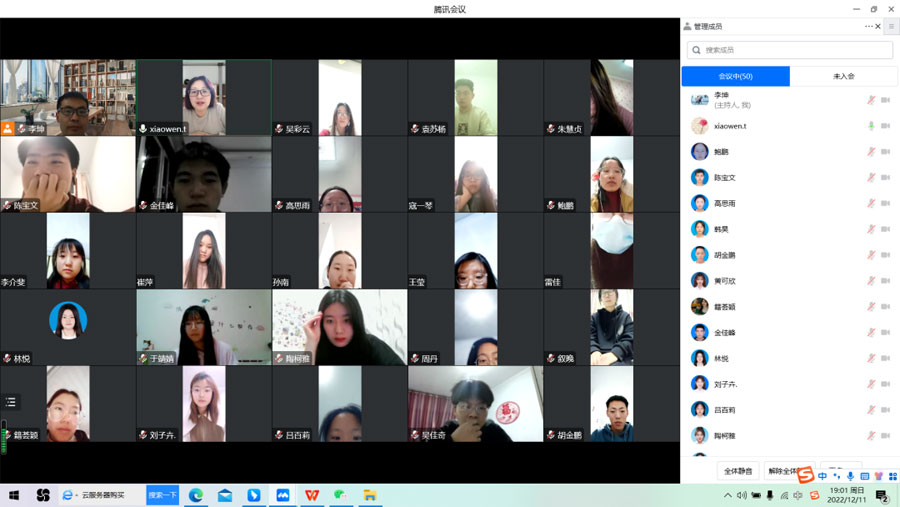The image size is (900, 507).
Task: Click the 解除全体静音 unmute-all button
Action: pyautogui.click(x=784, y=471)
